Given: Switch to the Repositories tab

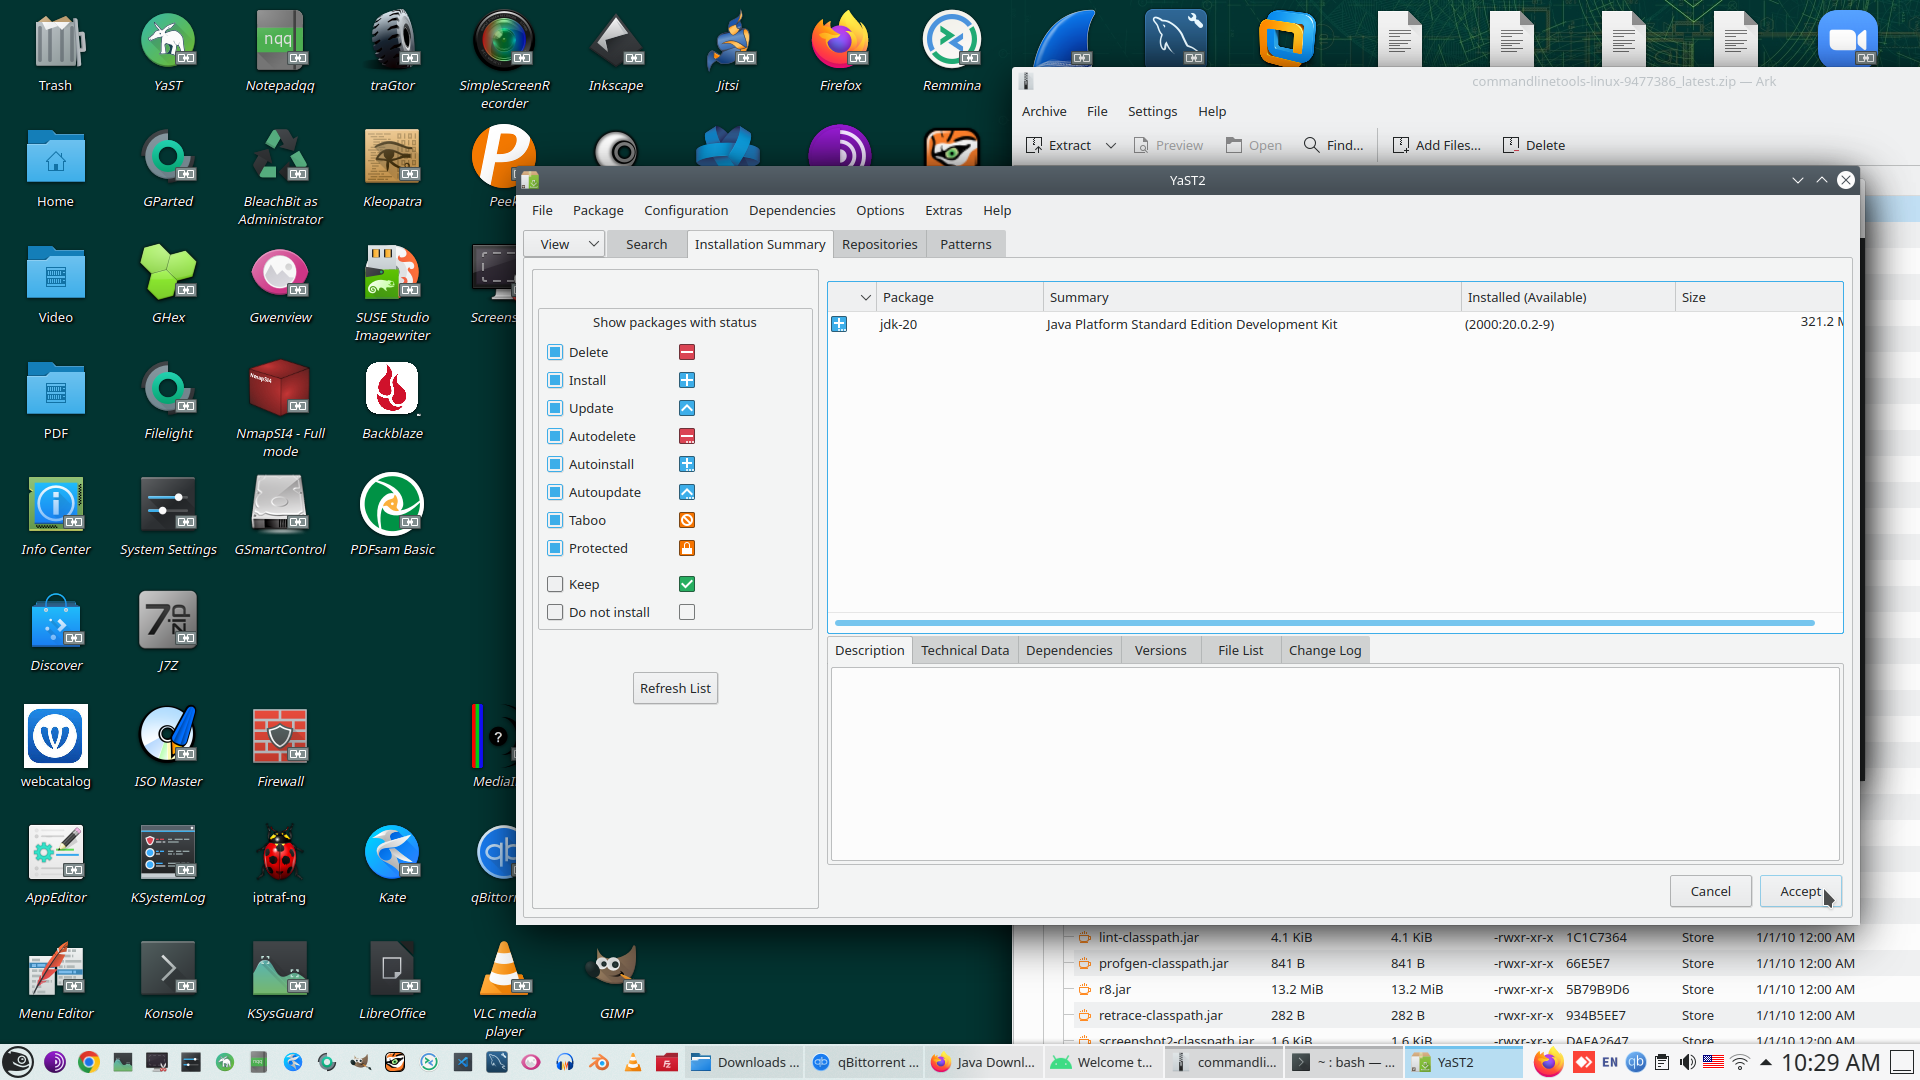Looking at the screenshot, I should [x=879, y=244].
